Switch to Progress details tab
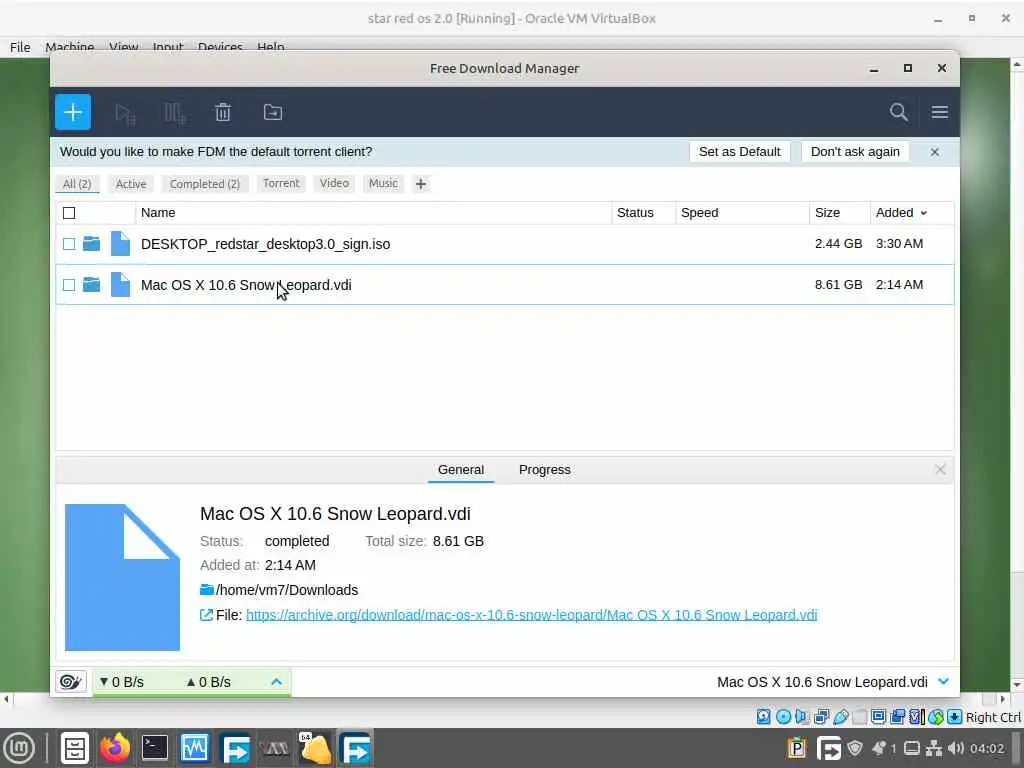The width and height of the screenshot is (1024, 768). click(x=545, y=470)
